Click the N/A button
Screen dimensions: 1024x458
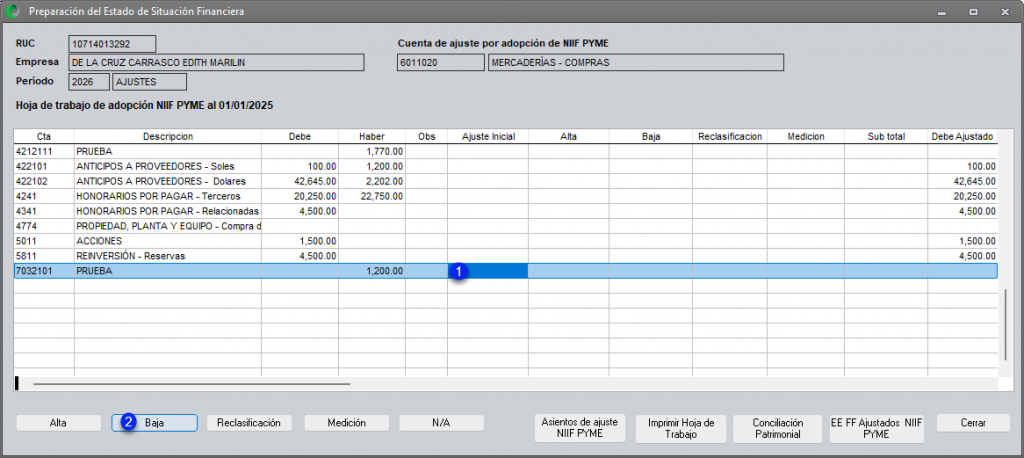point(441,423)
